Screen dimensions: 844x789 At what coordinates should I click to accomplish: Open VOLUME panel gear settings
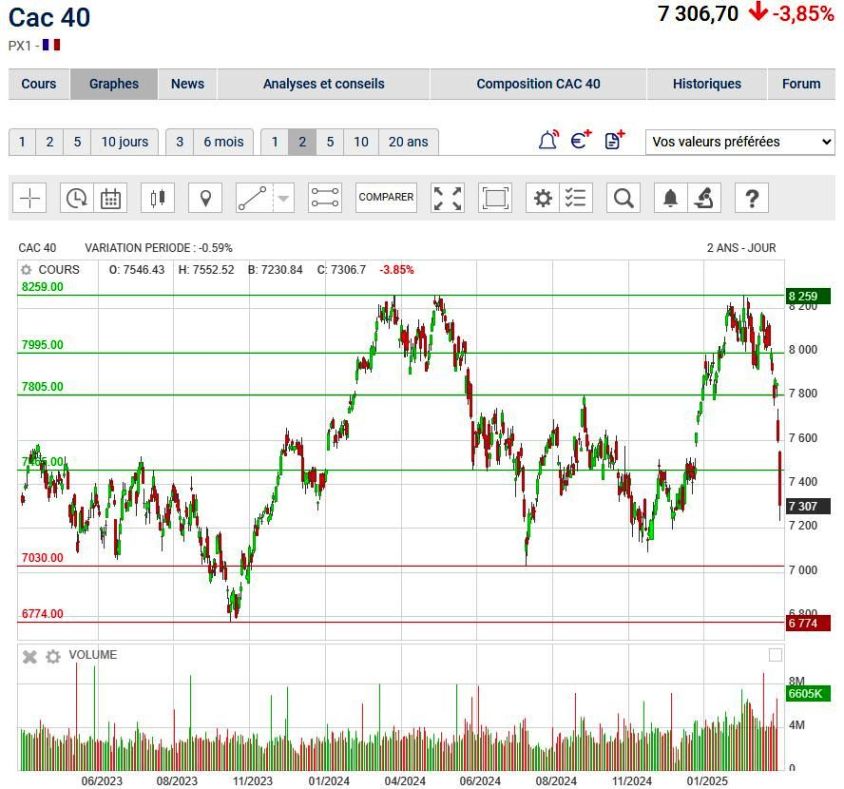(53, 657)
